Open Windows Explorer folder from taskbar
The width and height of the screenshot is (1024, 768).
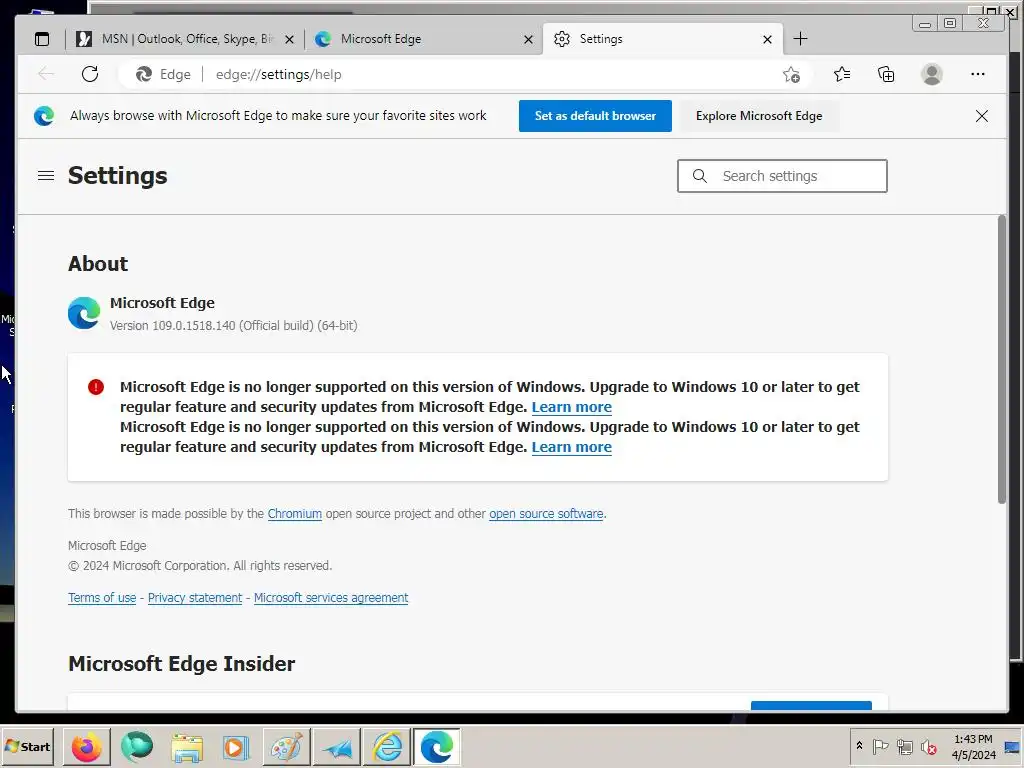[187, 747]
